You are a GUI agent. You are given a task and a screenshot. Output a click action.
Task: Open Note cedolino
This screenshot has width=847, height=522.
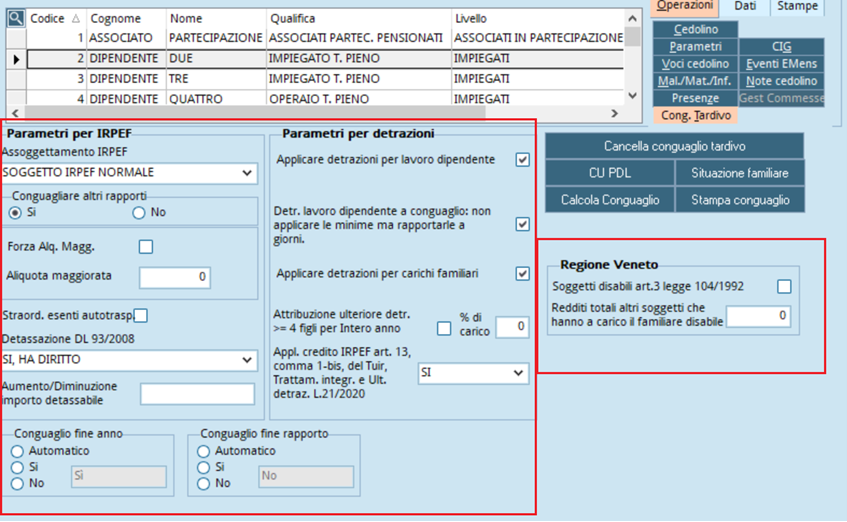(781, 81)
